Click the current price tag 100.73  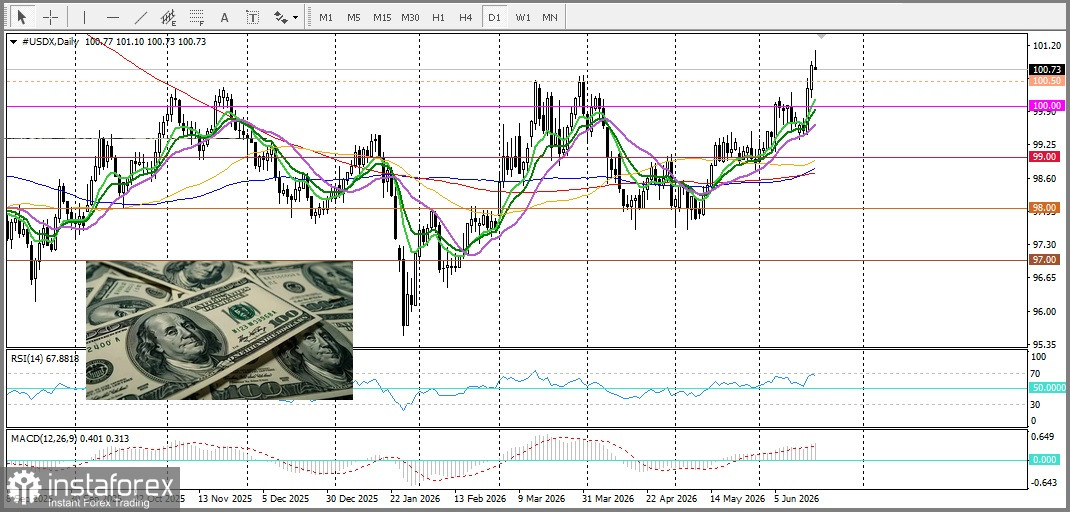tap(1047, 70)
